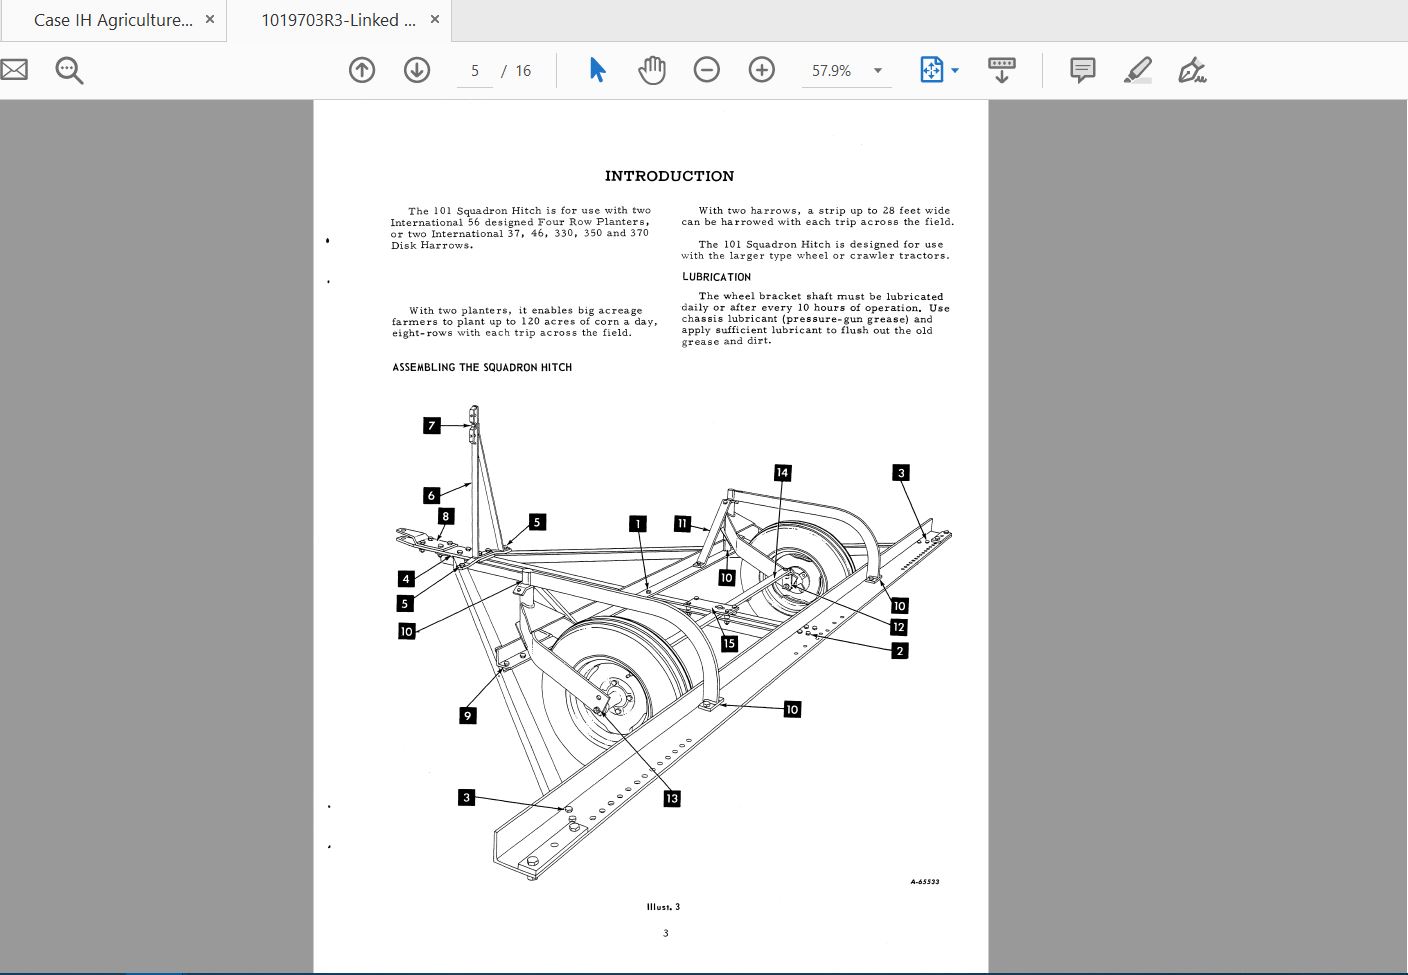Add a comment sticky note

click(1082, 70)
